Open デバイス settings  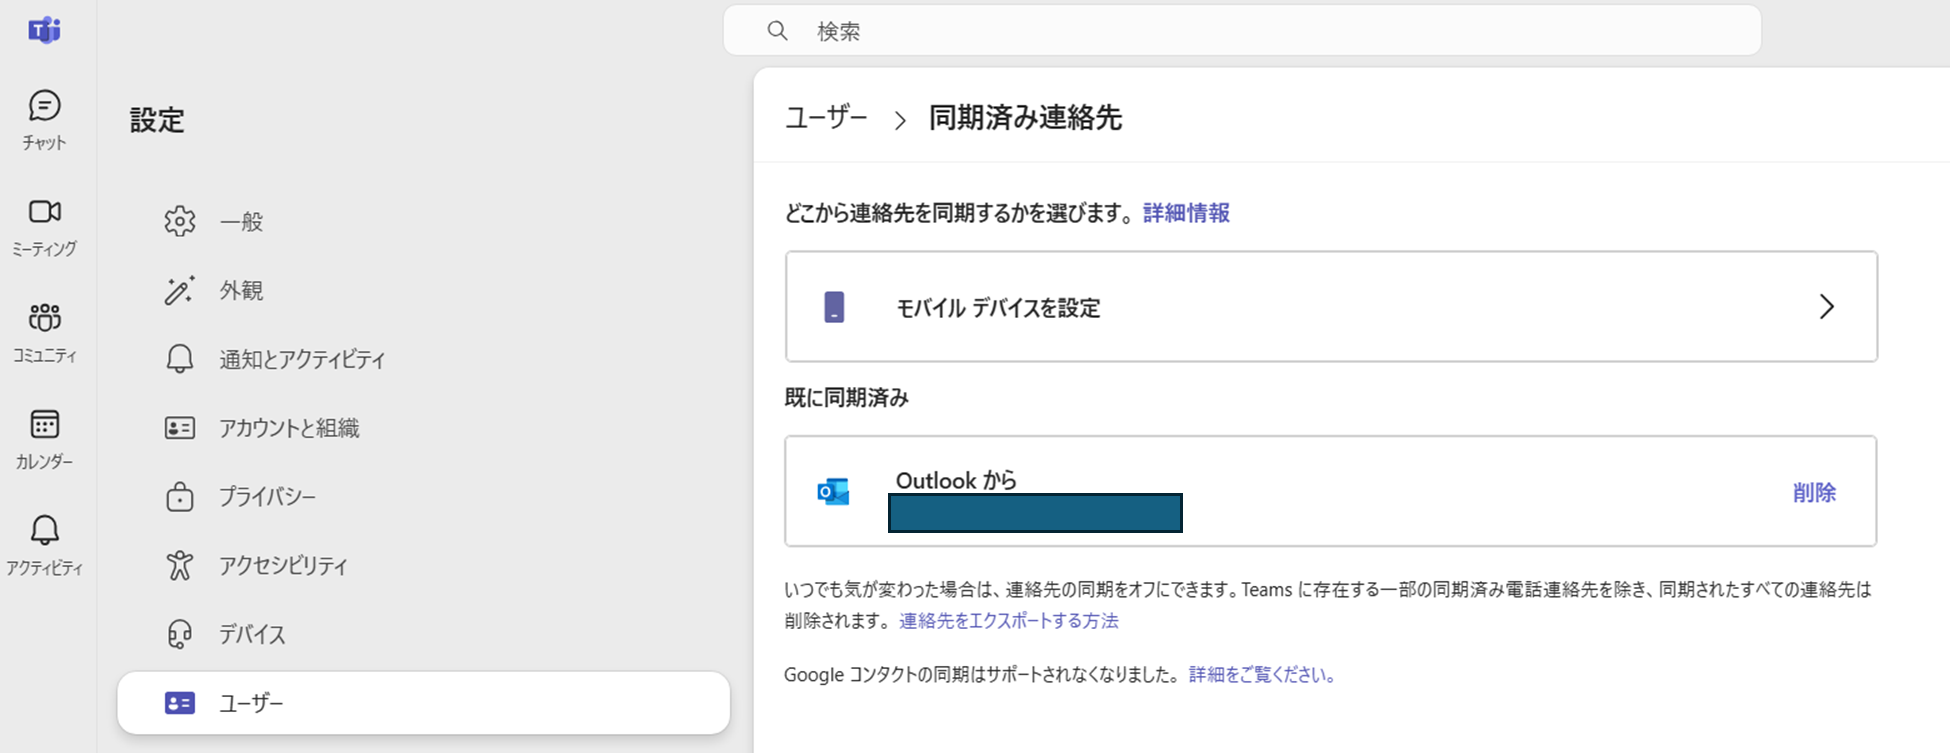(423, 635)
